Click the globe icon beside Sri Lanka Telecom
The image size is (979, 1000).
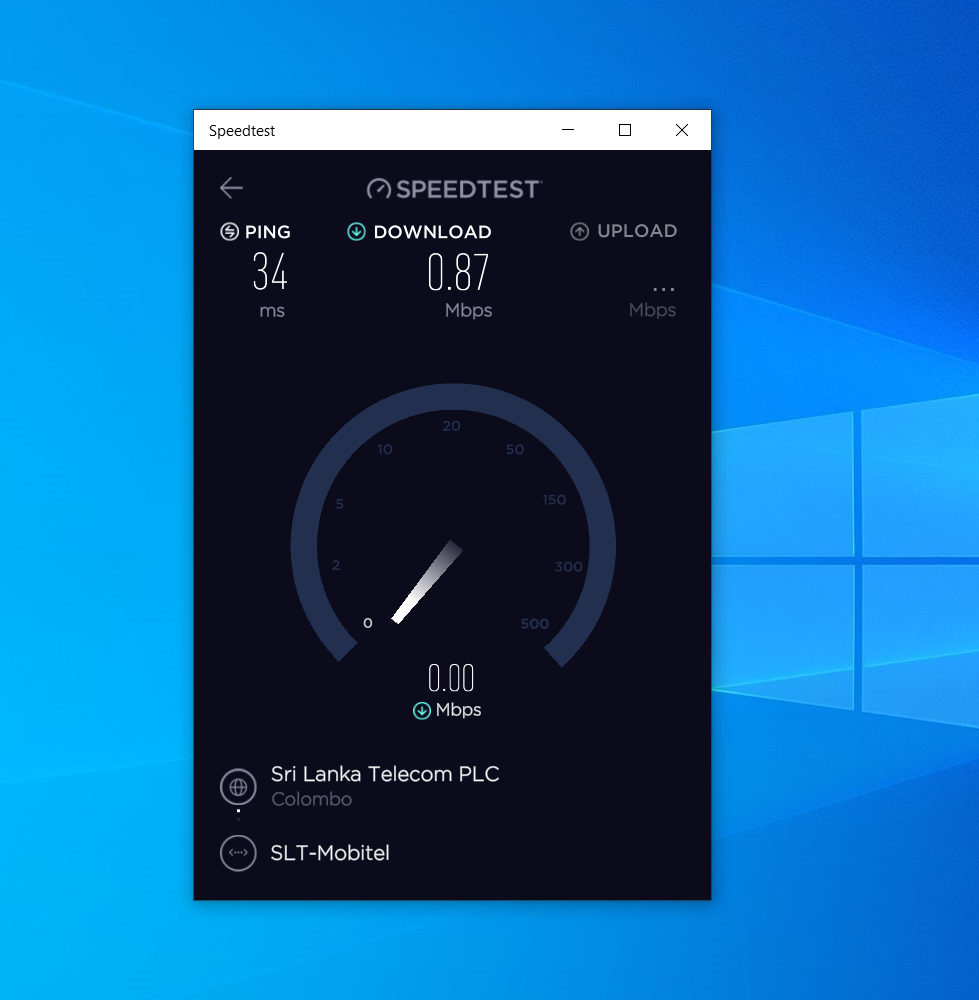[239, 787]
